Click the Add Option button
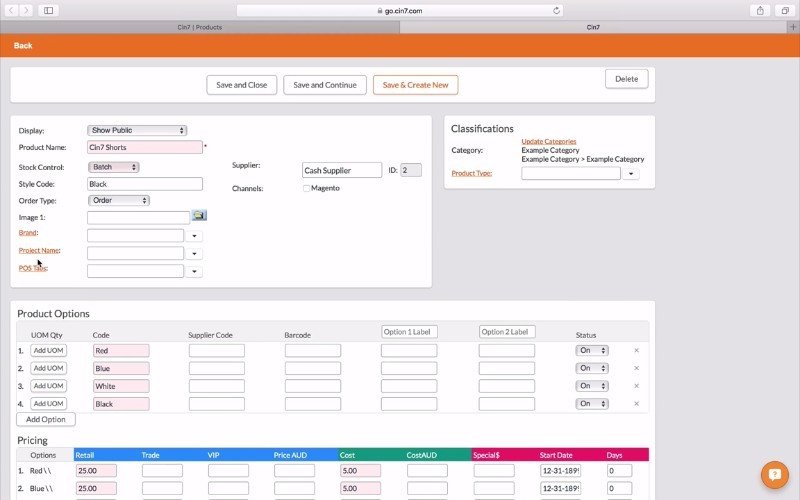Image resolution: width=800 pixels, height=500 pixels. [46, 419]
